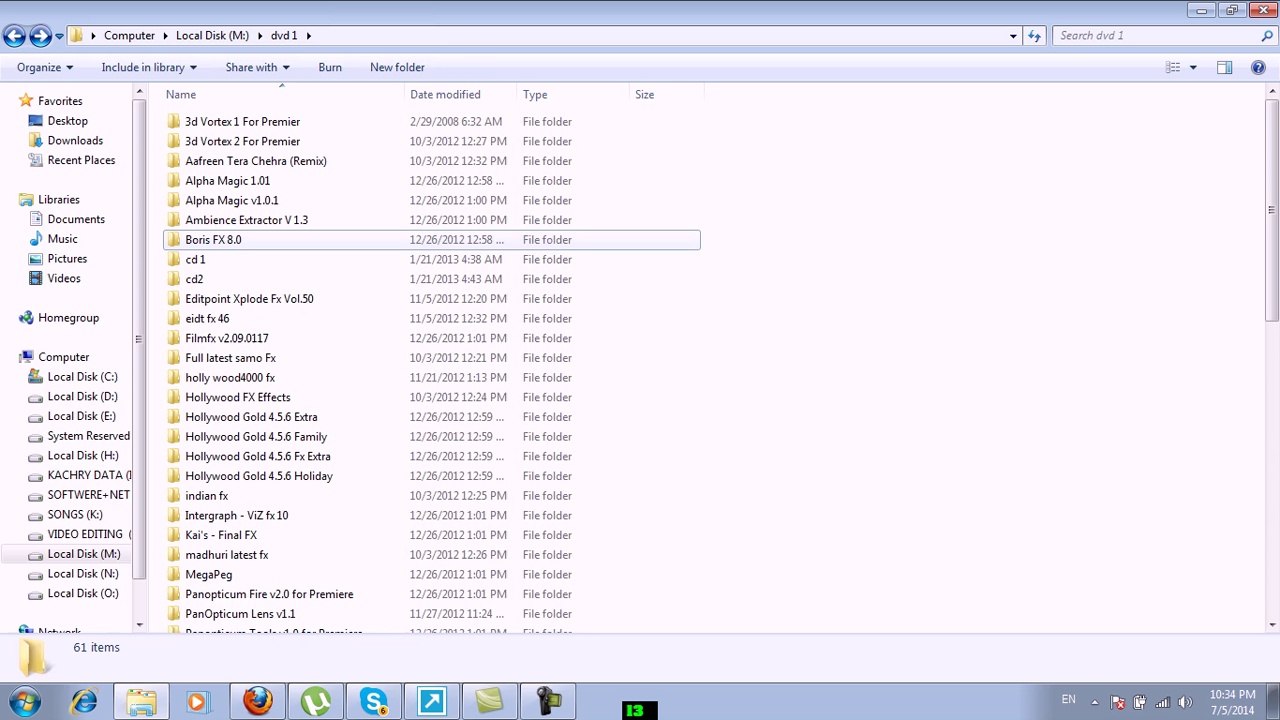This screenshot has height=720, width=1280.
Task: Open the Share with dropdown
Action: 257,68
